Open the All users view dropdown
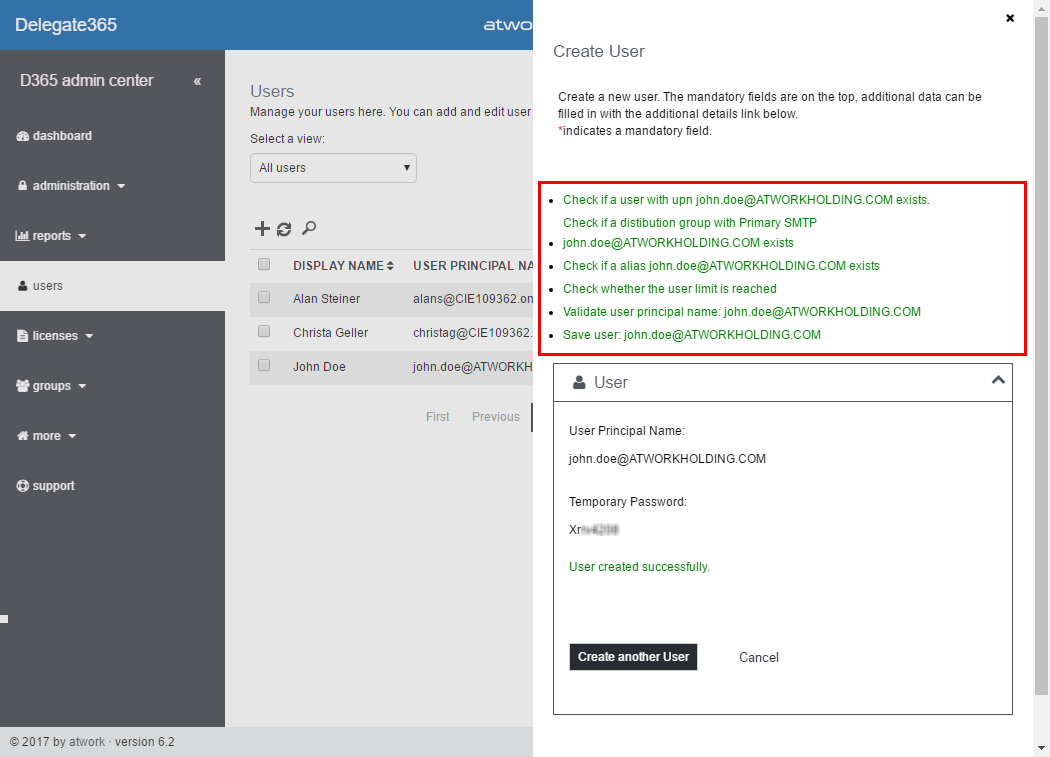Viewport: 1050px width, 757px height. 333,168
